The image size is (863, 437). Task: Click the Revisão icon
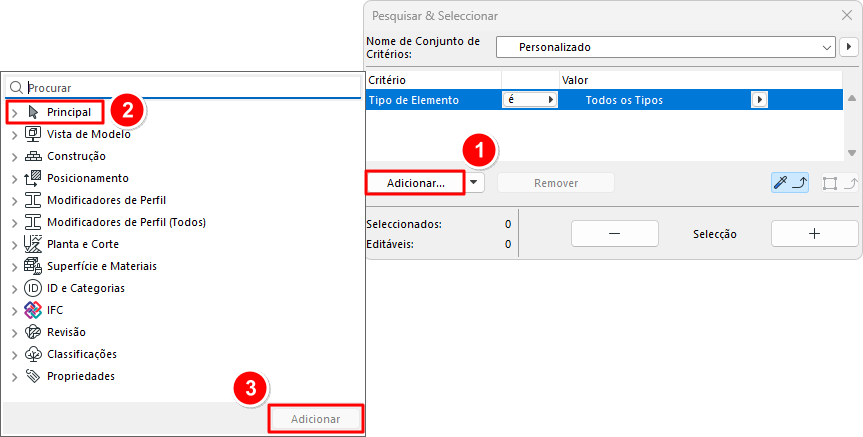click(33, 332)
